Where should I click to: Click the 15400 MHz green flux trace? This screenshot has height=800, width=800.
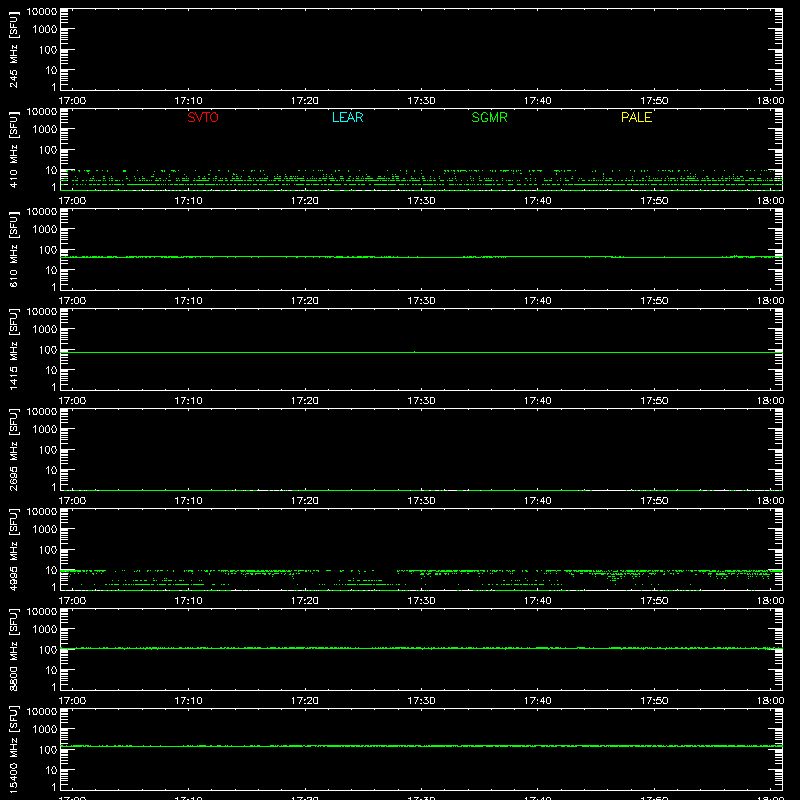(421, 746)
